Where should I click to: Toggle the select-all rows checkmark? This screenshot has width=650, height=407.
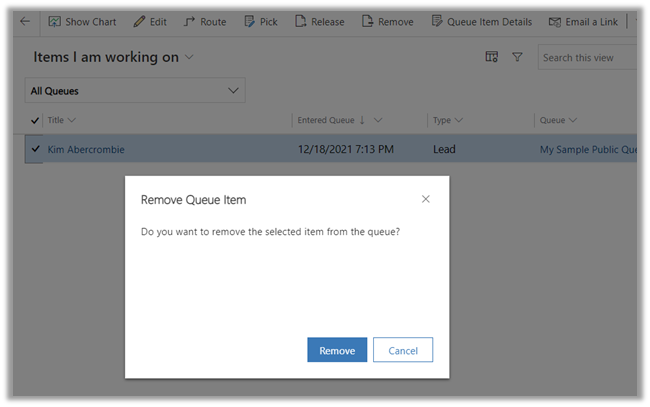[x=36, y=120]
